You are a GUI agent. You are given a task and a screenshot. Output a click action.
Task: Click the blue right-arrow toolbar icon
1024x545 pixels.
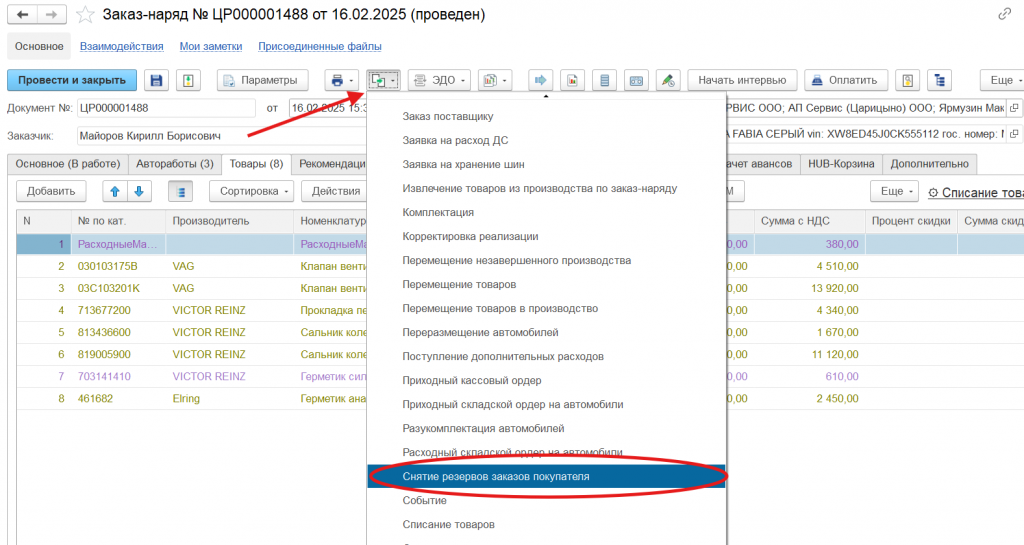541,80
